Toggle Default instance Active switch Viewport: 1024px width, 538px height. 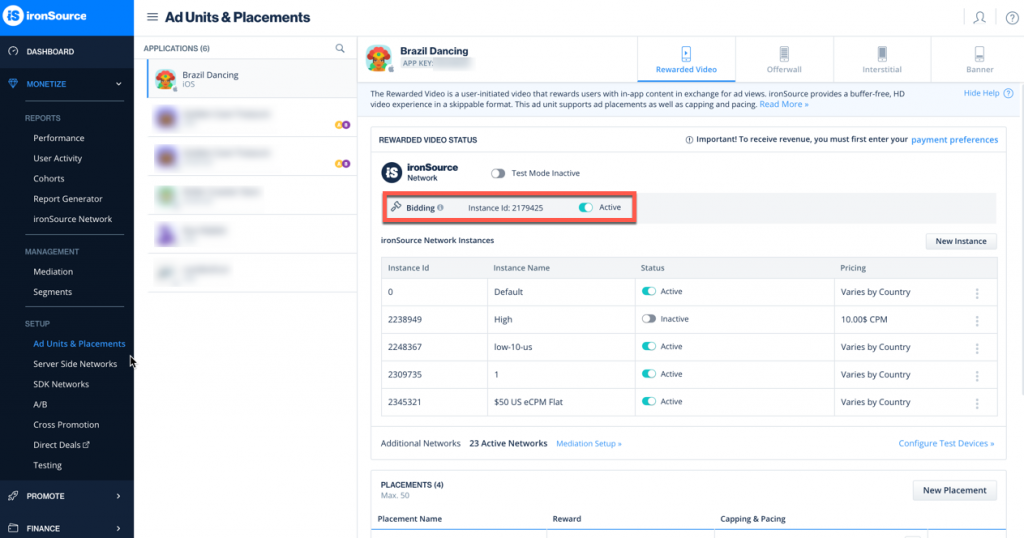[648, 291]
